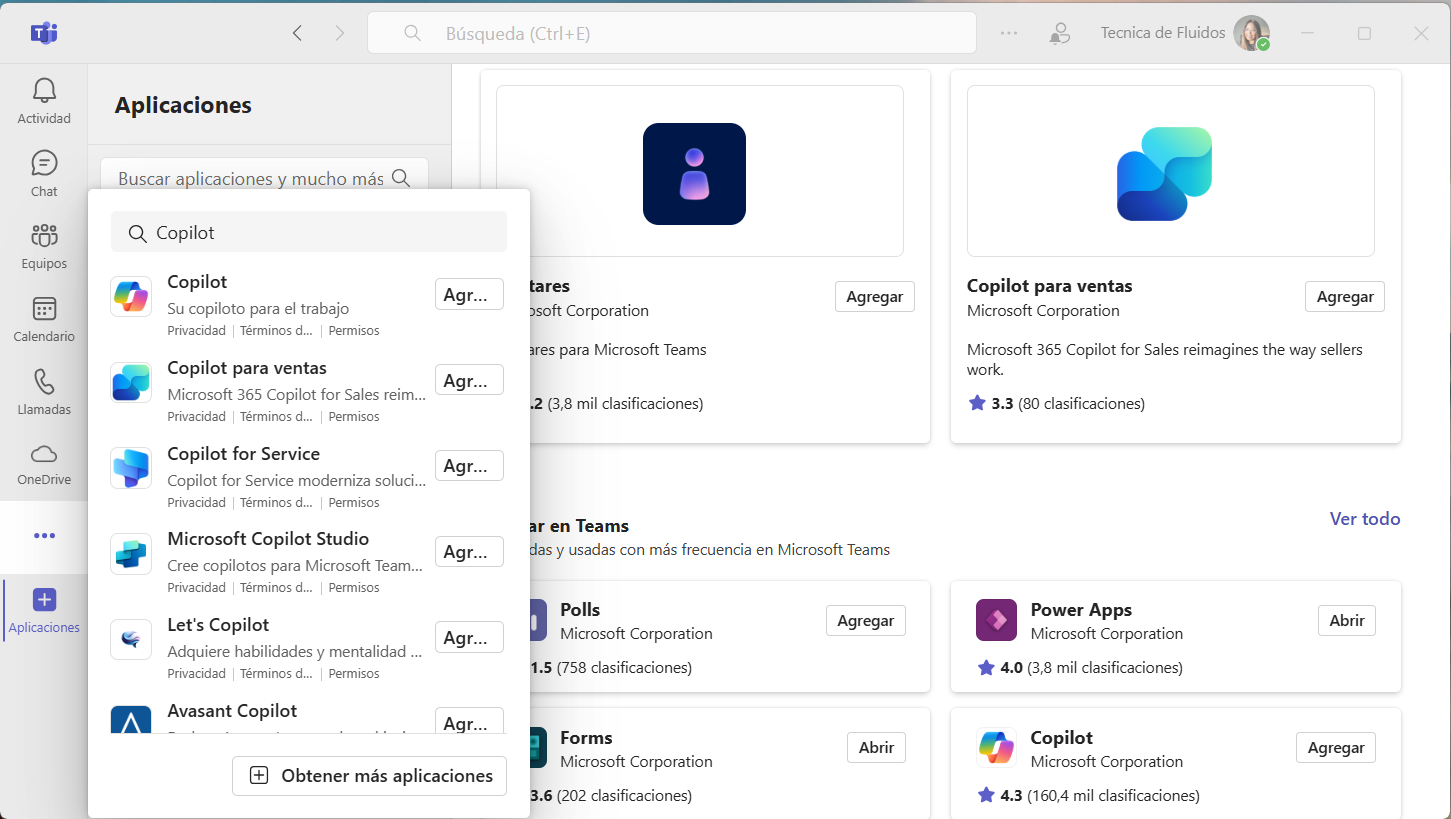
Task: Click Obtener más aplicaciones button
Action: click(x=370, y=776)
